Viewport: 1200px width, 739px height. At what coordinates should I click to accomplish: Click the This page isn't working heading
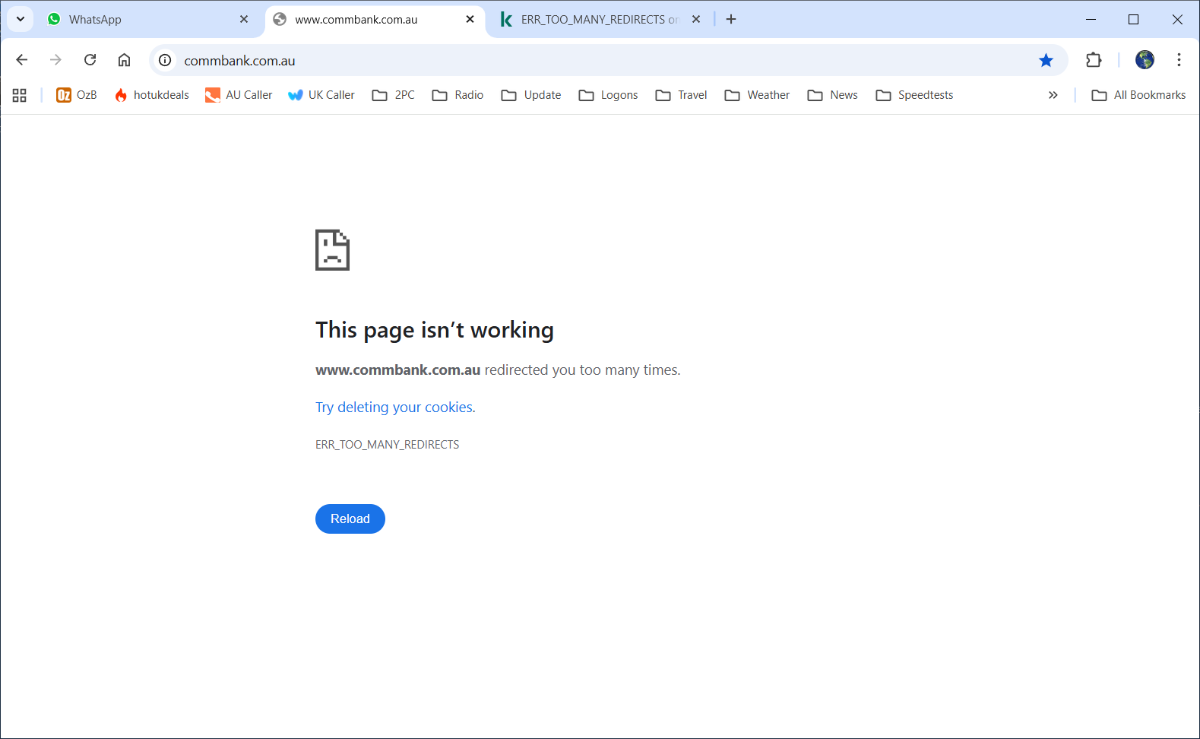click(434, 330)
